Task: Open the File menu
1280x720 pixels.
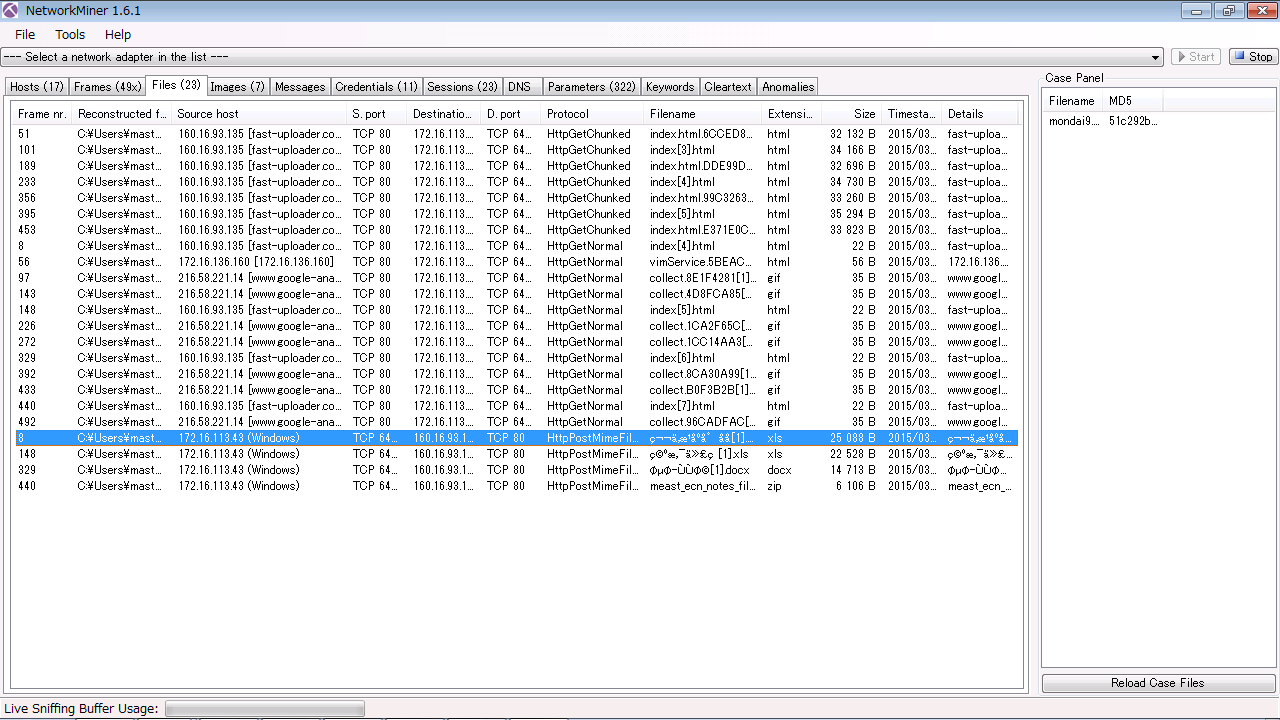Action: 25,34
